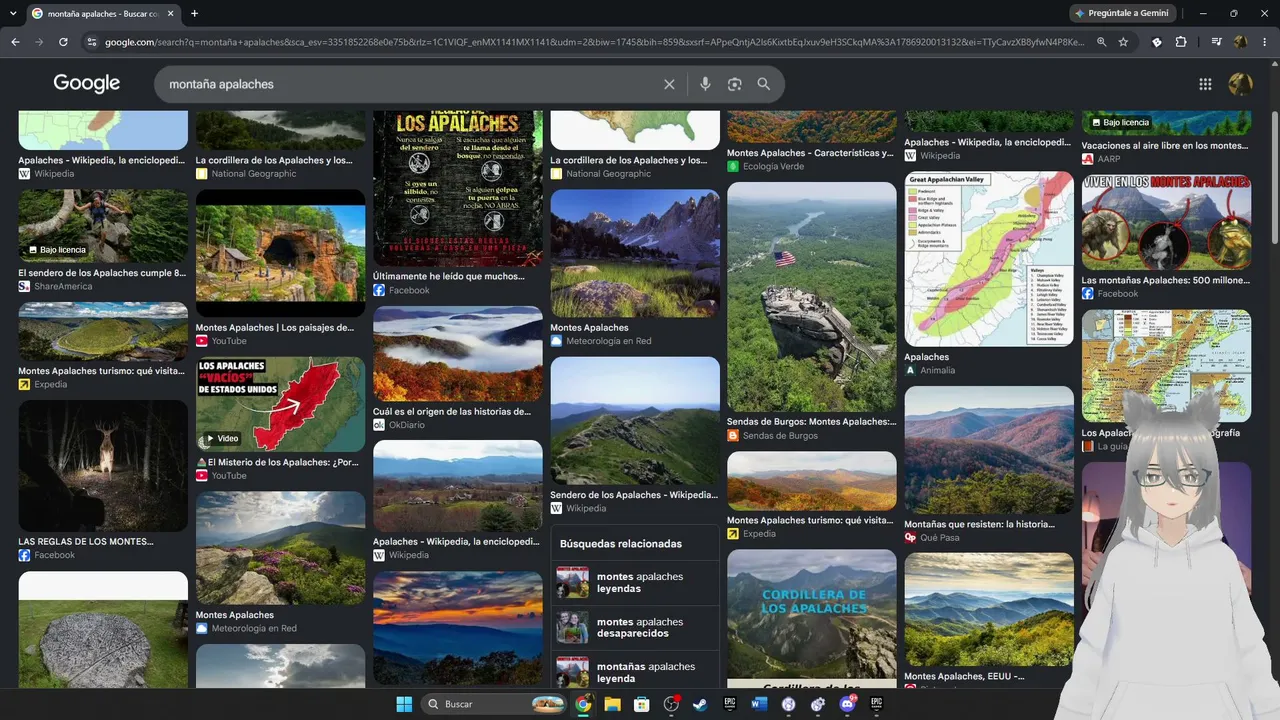The image size is (1280, 720).
Task: Start a voice search with the microphone
Action: point(705,84)
